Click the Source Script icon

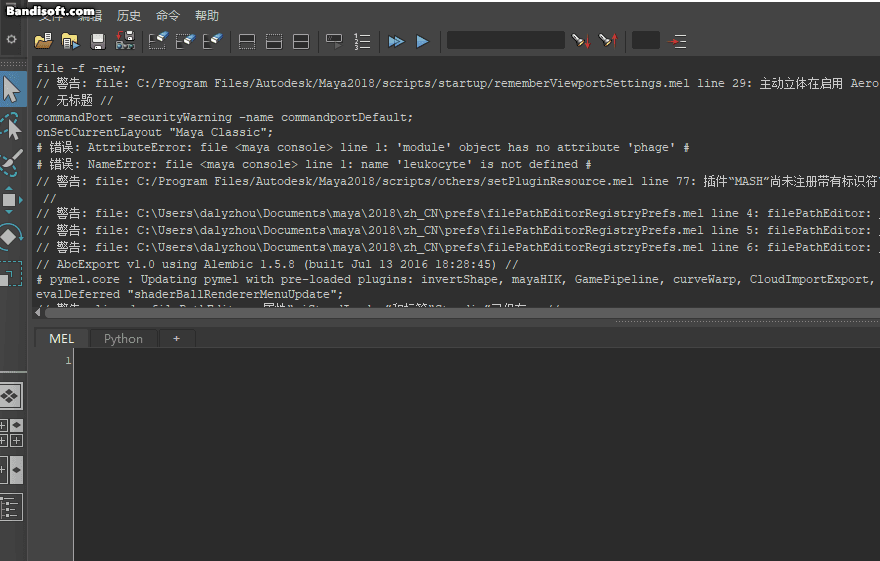[70, 41]
